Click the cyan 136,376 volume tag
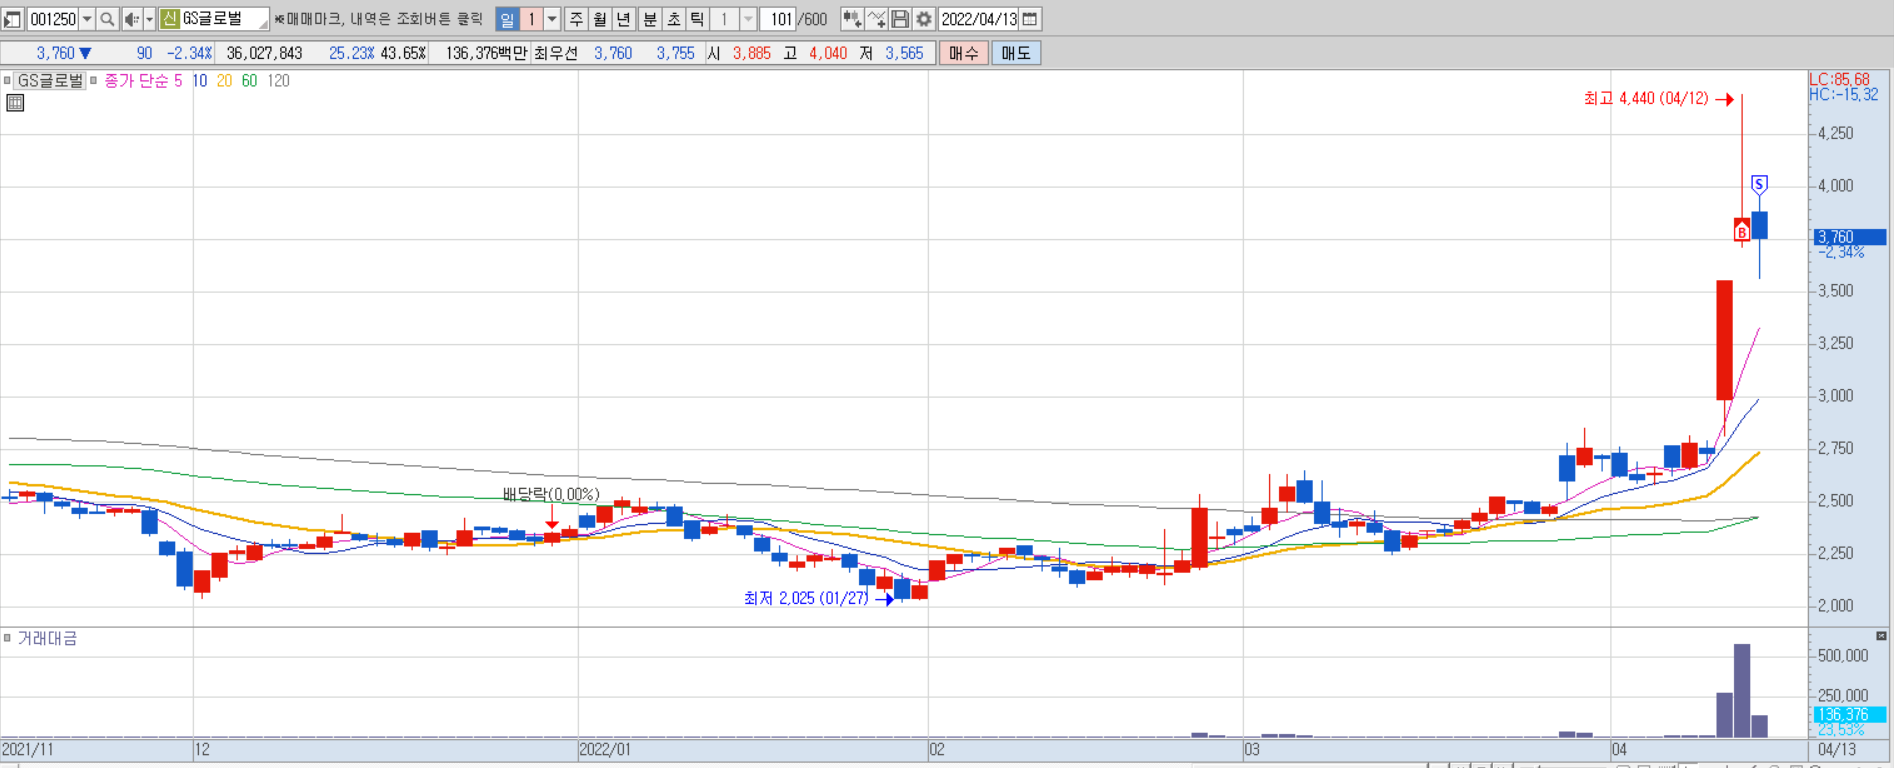The width and height of the screenshot is (1894, 768). 1850,714
